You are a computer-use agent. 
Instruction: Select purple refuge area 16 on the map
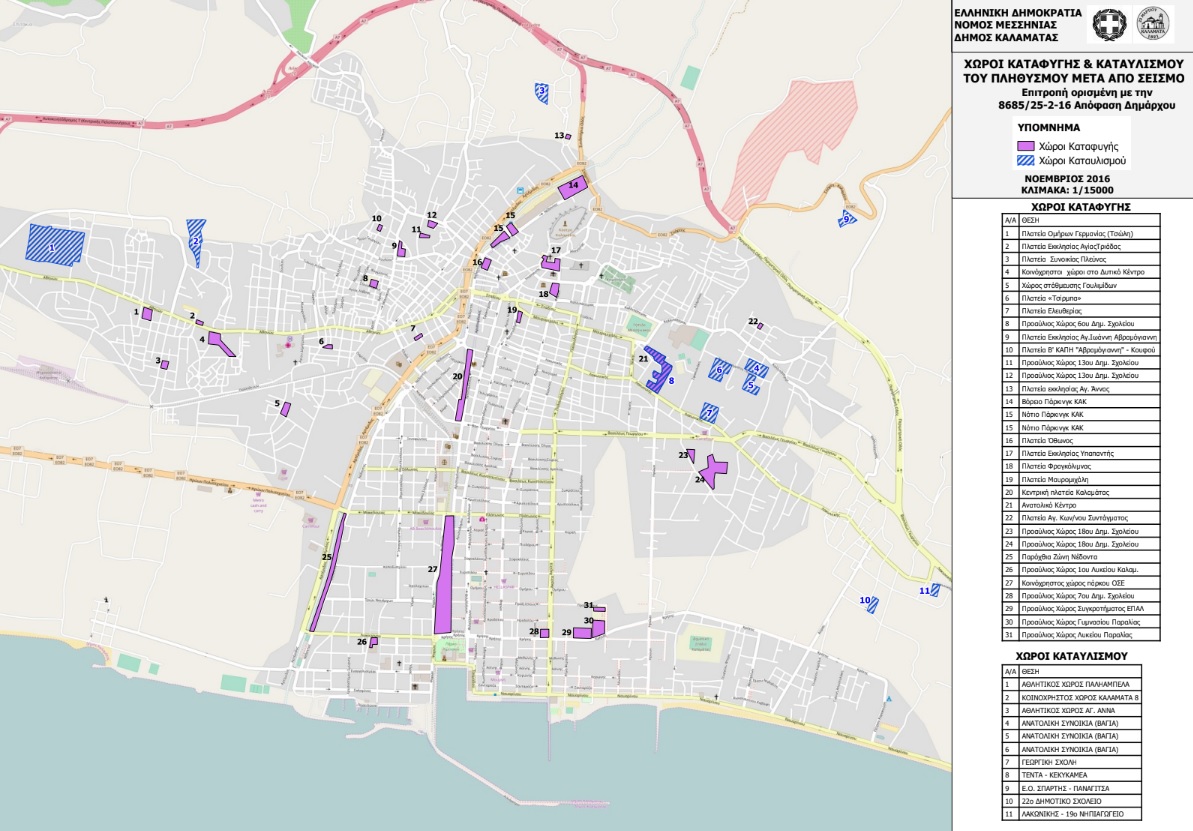tap(486, 264)
